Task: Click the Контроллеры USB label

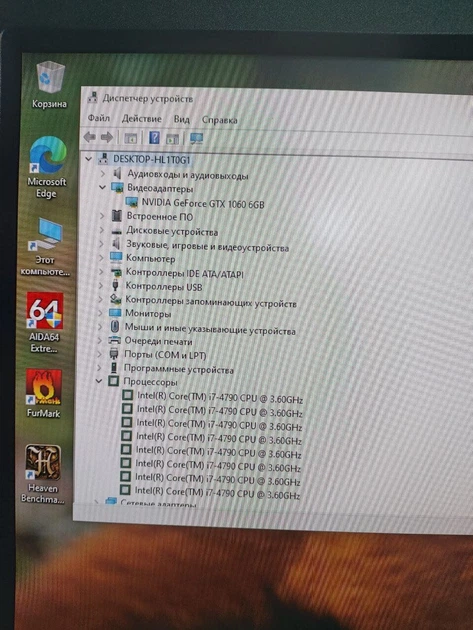Action: click(164, 286)
